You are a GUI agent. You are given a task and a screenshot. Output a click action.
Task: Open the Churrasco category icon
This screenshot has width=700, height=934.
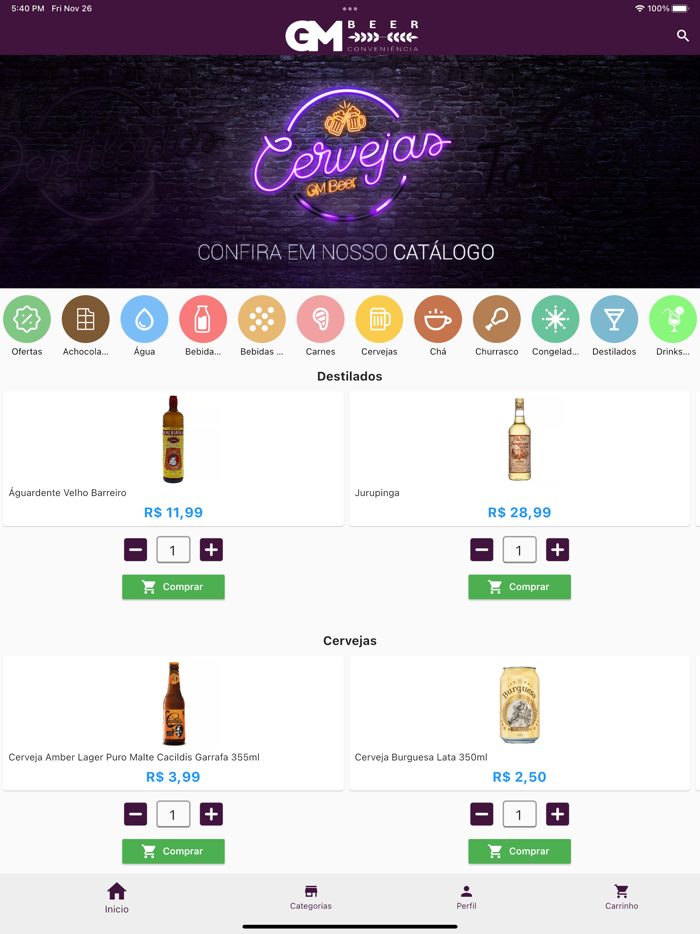(497, 319)
